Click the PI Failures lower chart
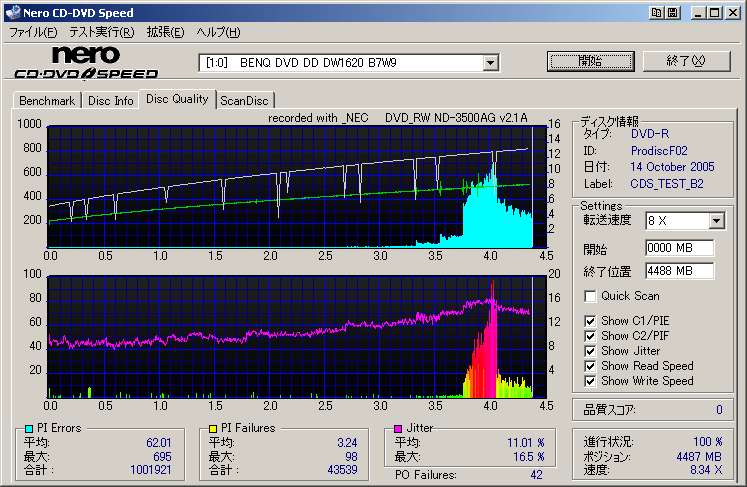The width and height of the screenshot is (747, 487). click(297, 337)
